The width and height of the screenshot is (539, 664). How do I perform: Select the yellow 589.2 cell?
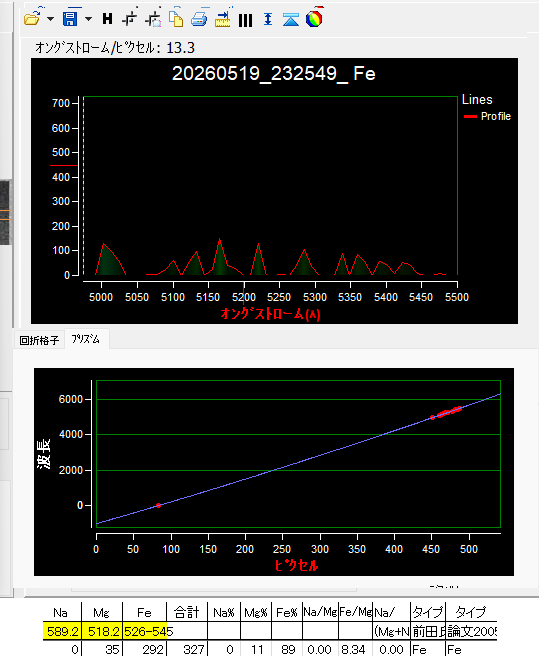point(62,631)
